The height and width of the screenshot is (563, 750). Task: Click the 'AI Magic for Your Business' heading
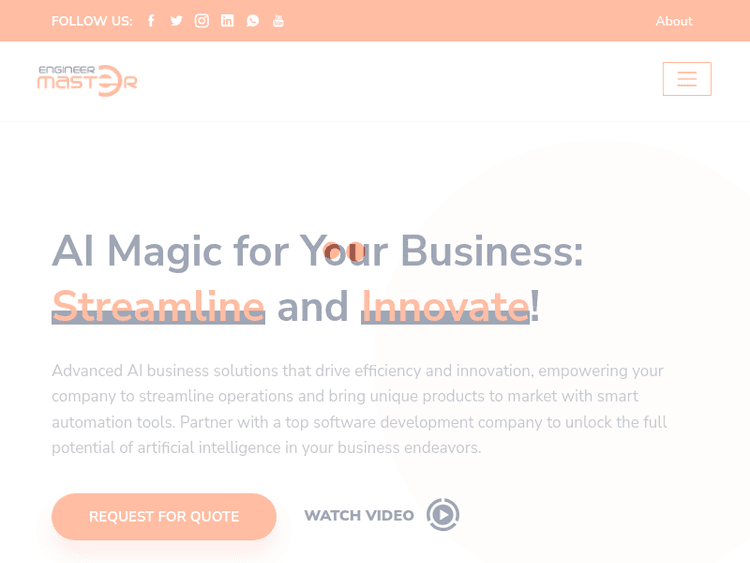[318, 252]
